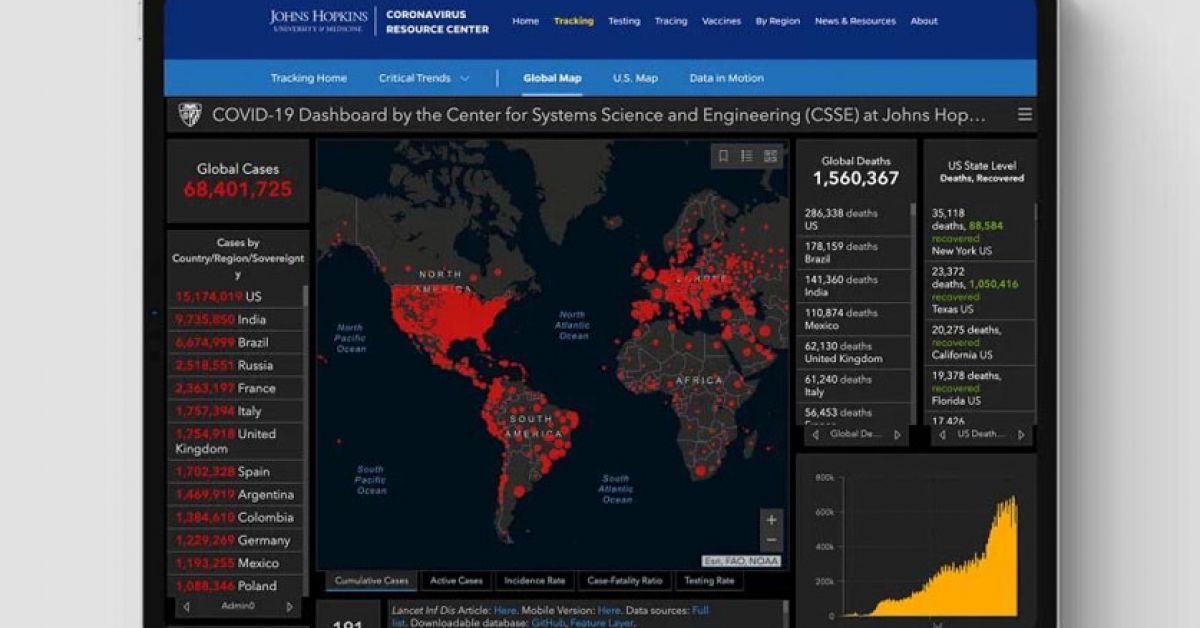Viewport: 1200px width, 628px height.
Task: Select the Texas US deaths row
Action: click(979, 290)
